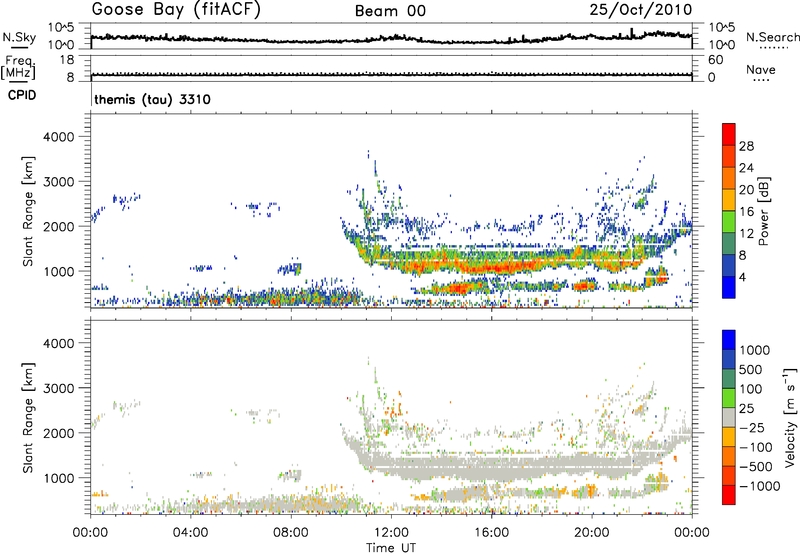Screen dimensions: 800x554
Task: Select the '100' label on Velocity colorbar
Action: pos(753,389)
